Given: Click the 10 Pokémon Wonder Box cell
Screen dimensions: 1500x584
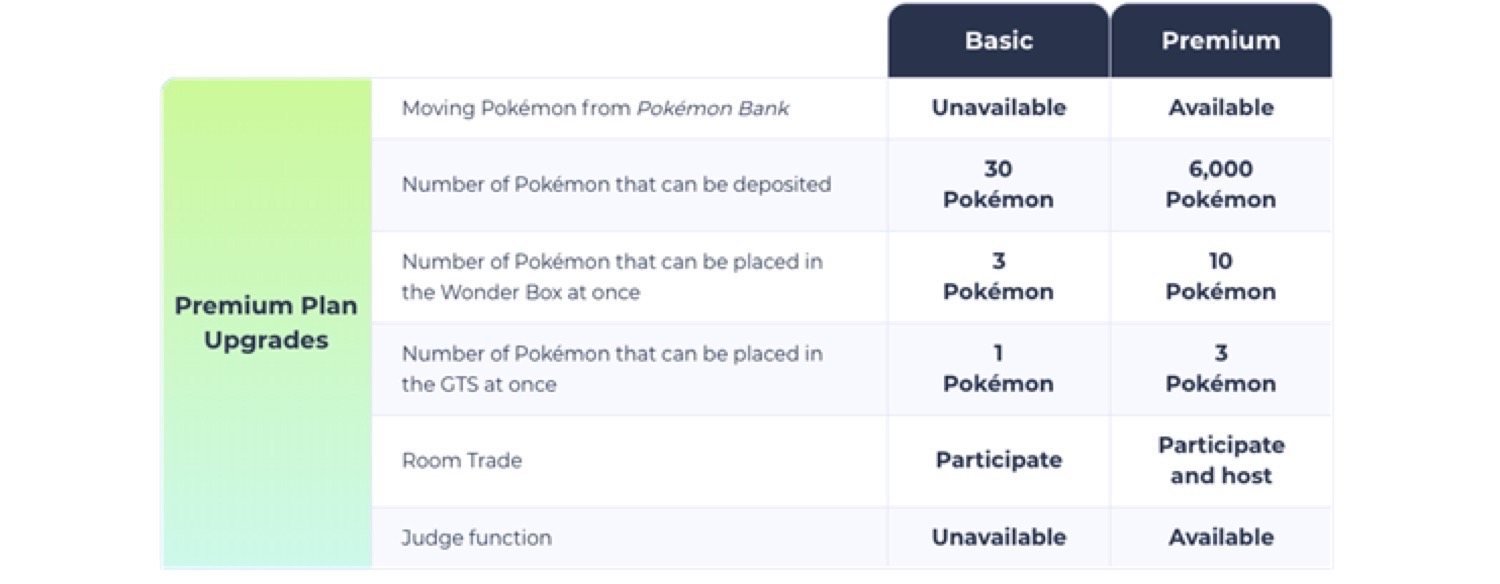Looking at the screenshot, I should 1220,277.
